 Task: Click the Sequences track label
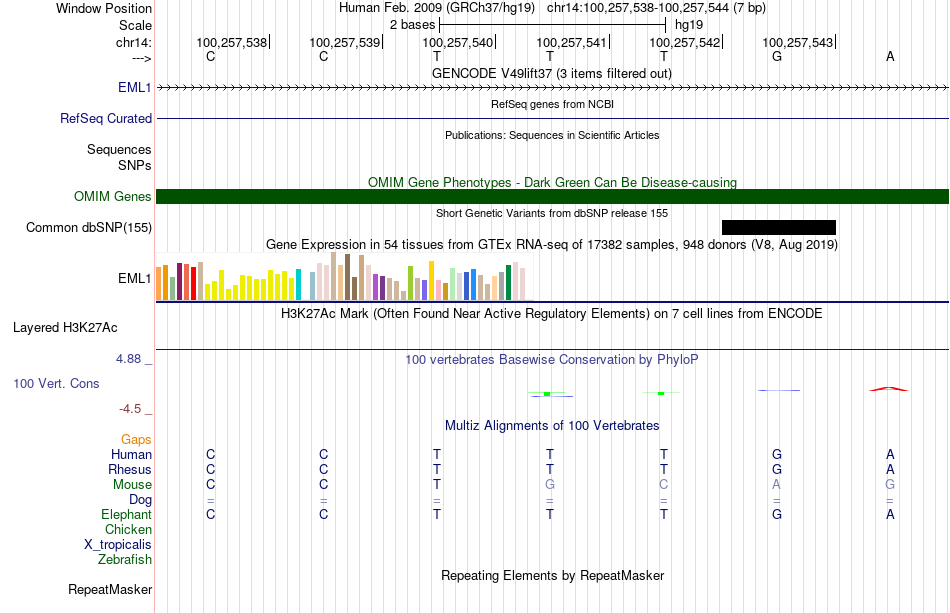119,150
